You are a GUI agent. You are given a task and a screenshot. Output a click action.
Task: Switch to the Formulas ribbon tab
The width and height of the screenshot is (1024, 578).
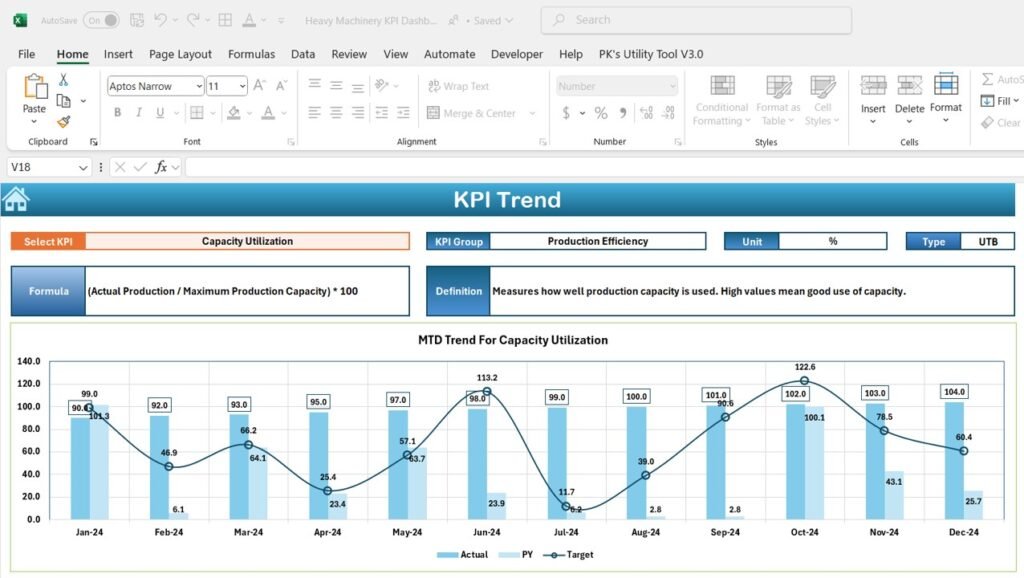251,54
